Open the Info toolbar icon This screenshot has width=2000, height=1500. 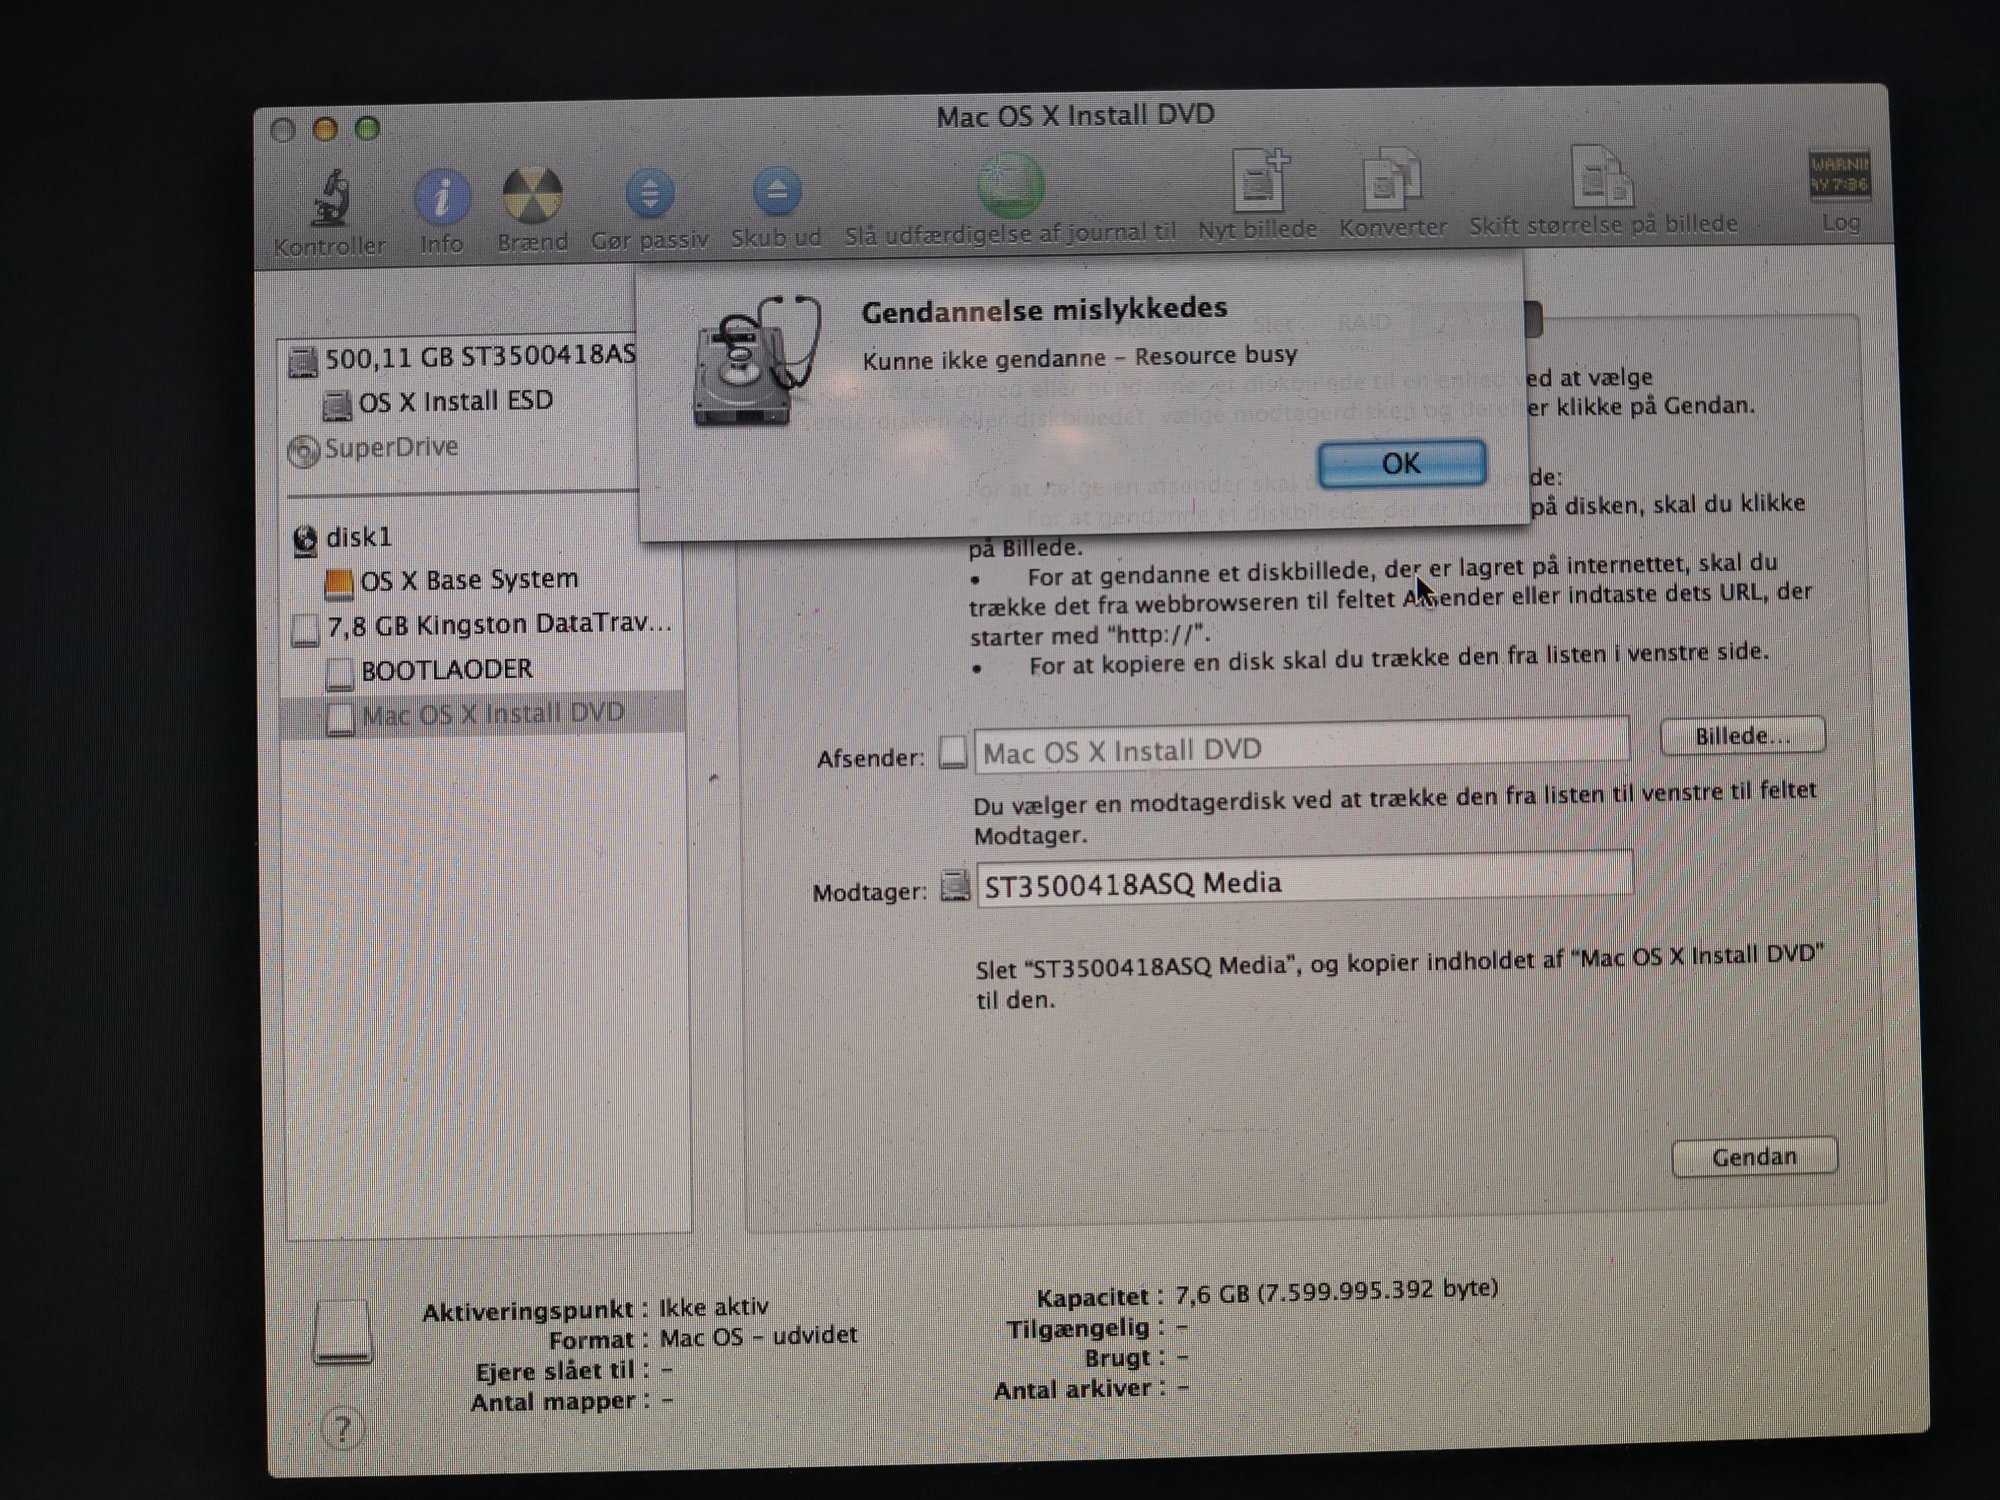(x=441, y=197)
